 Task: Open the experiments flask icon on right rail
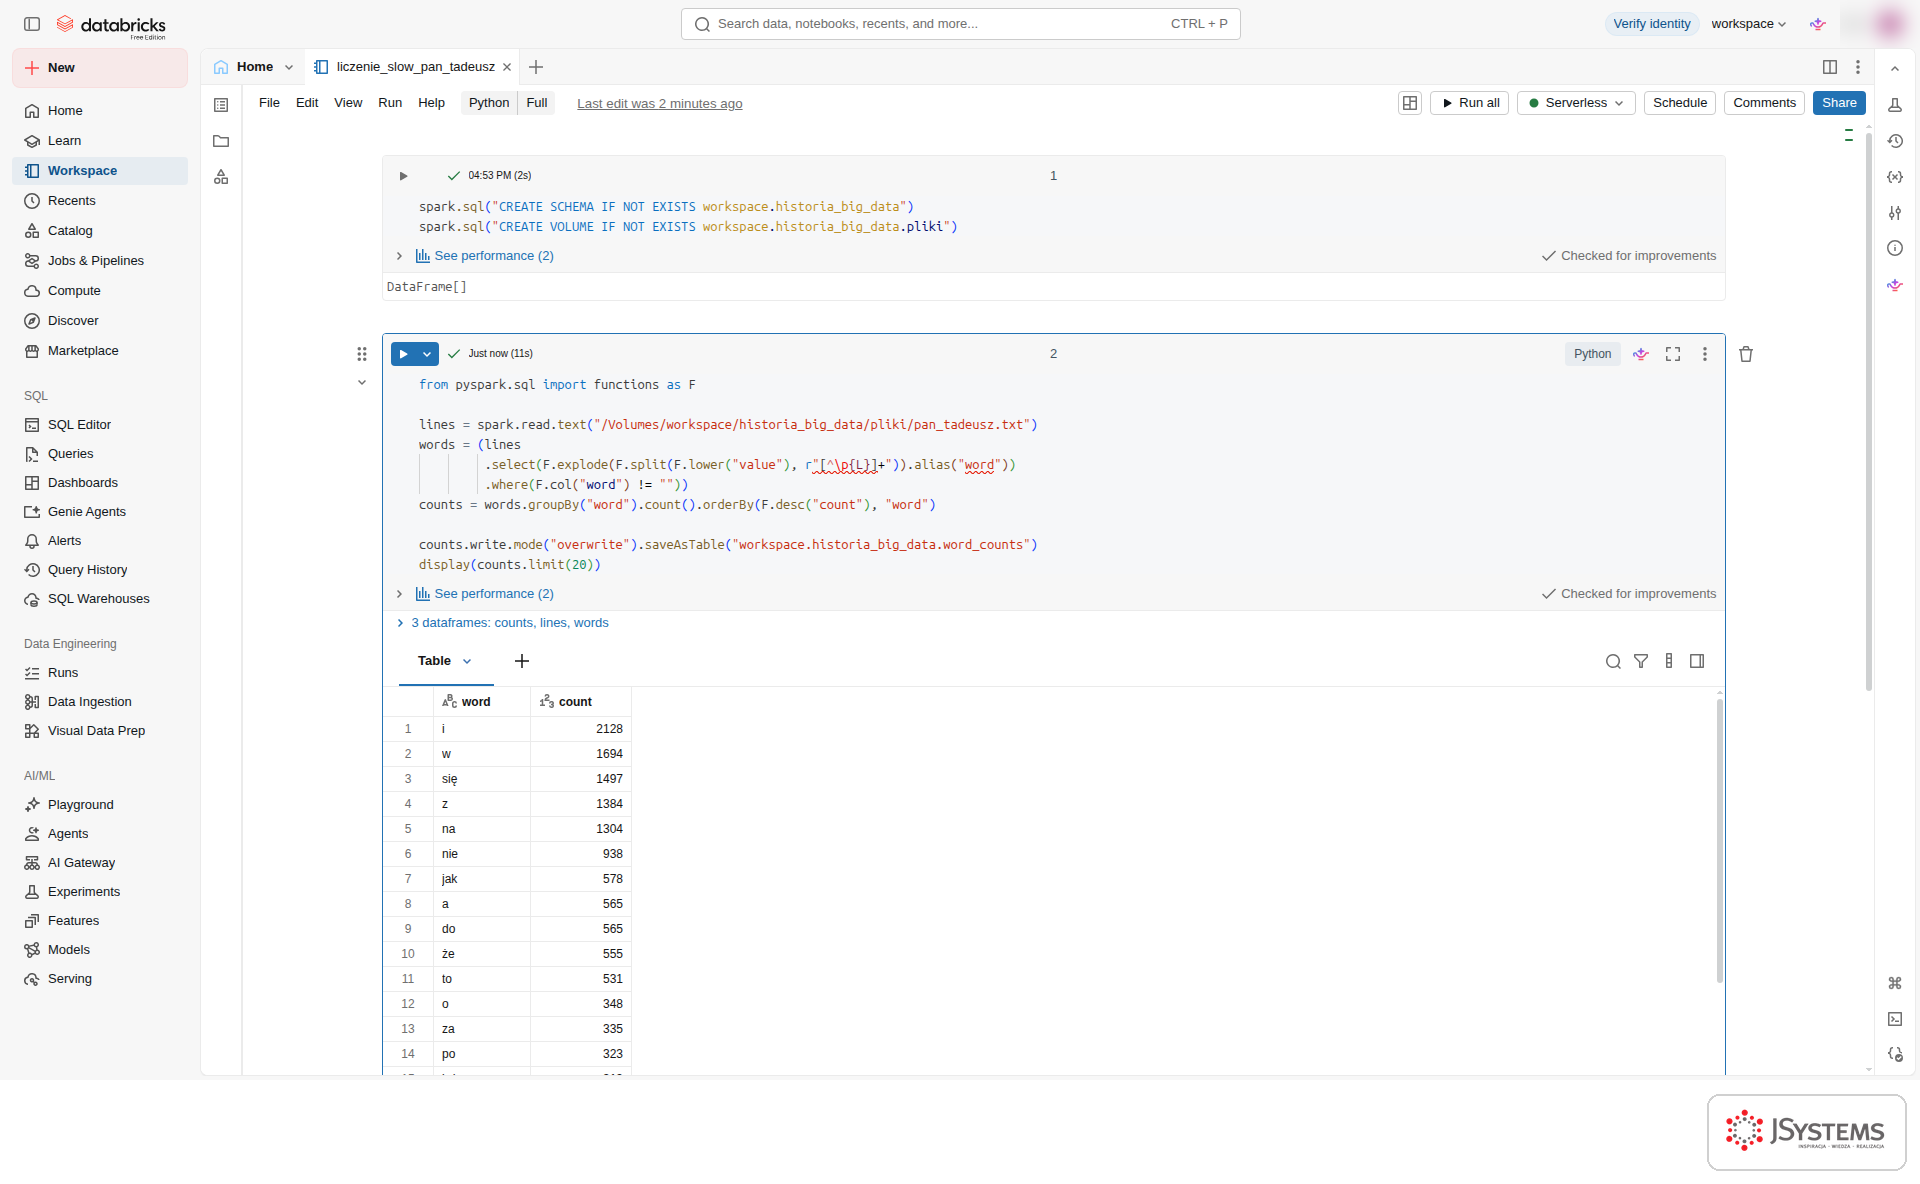coord(1895,105)
